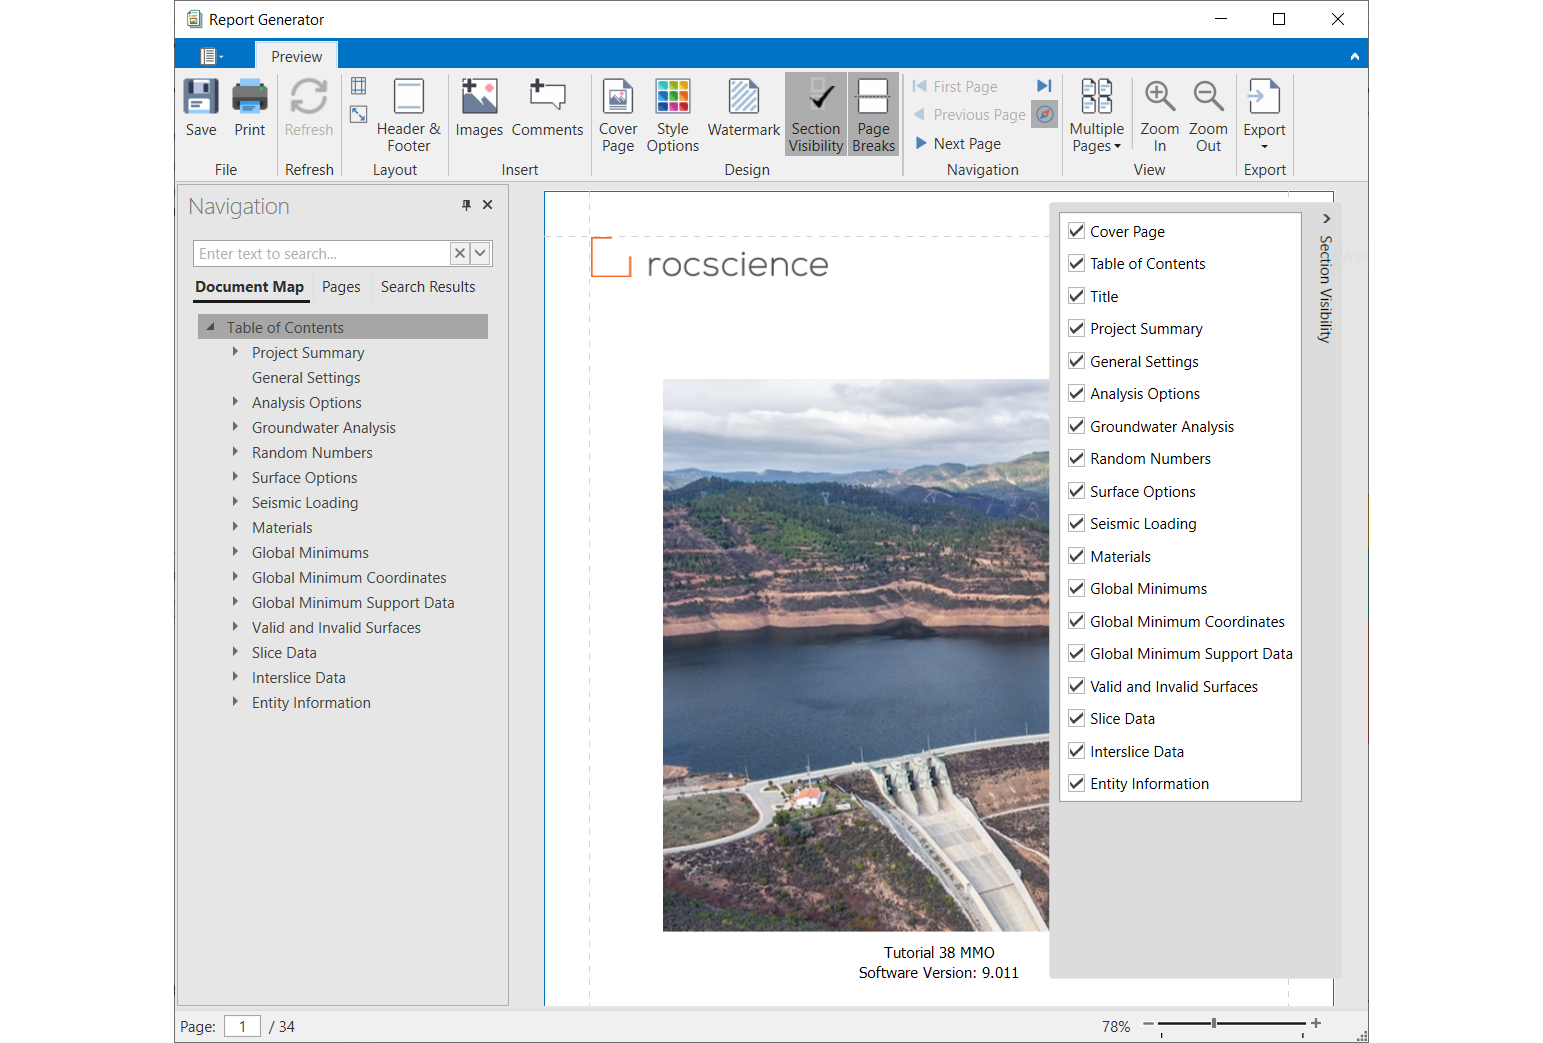
Task: Toggle Groundwater Analysis checkbox
Action: click(1077, 426)
